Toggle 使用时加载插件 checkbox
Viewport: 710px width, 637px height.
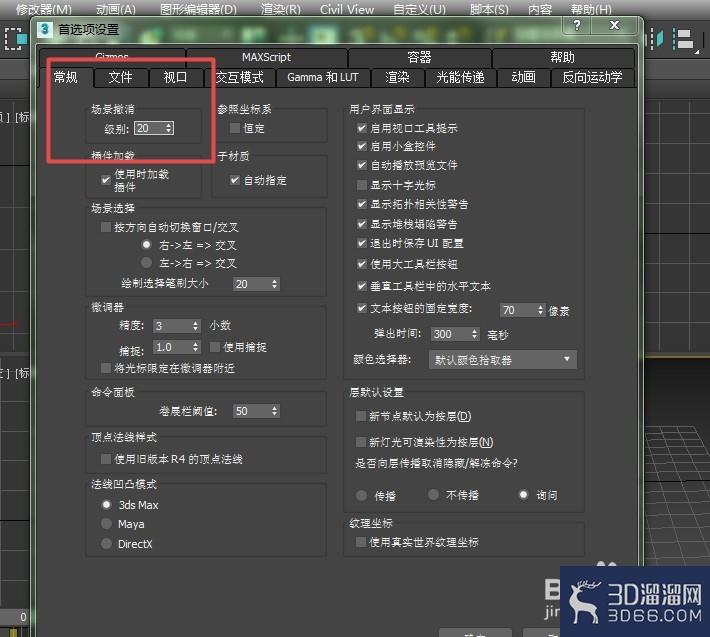pyautogui.click(x=106, y=180)
